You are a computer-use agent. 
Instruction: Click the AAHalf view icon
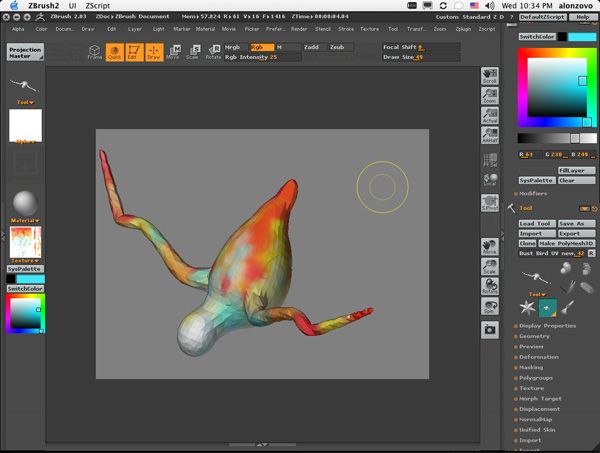[490, 136]
